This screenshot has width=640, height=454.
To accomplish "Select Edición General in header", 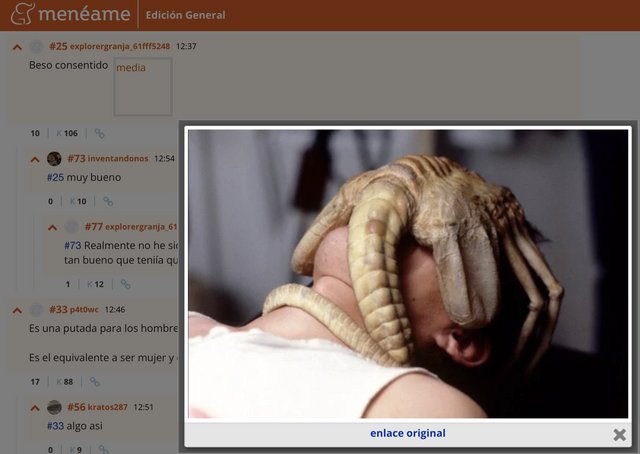I will pos(185,15).
